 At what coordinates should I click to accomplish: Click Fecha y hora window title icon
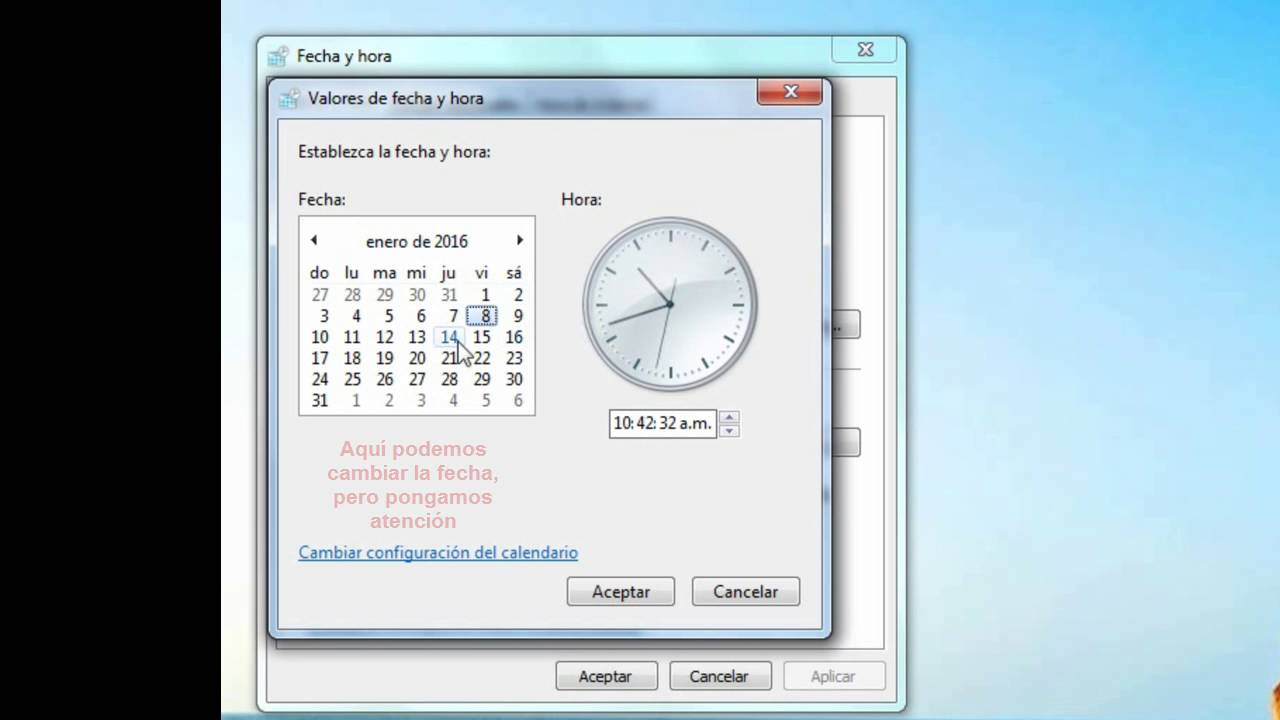pos(278,56)
